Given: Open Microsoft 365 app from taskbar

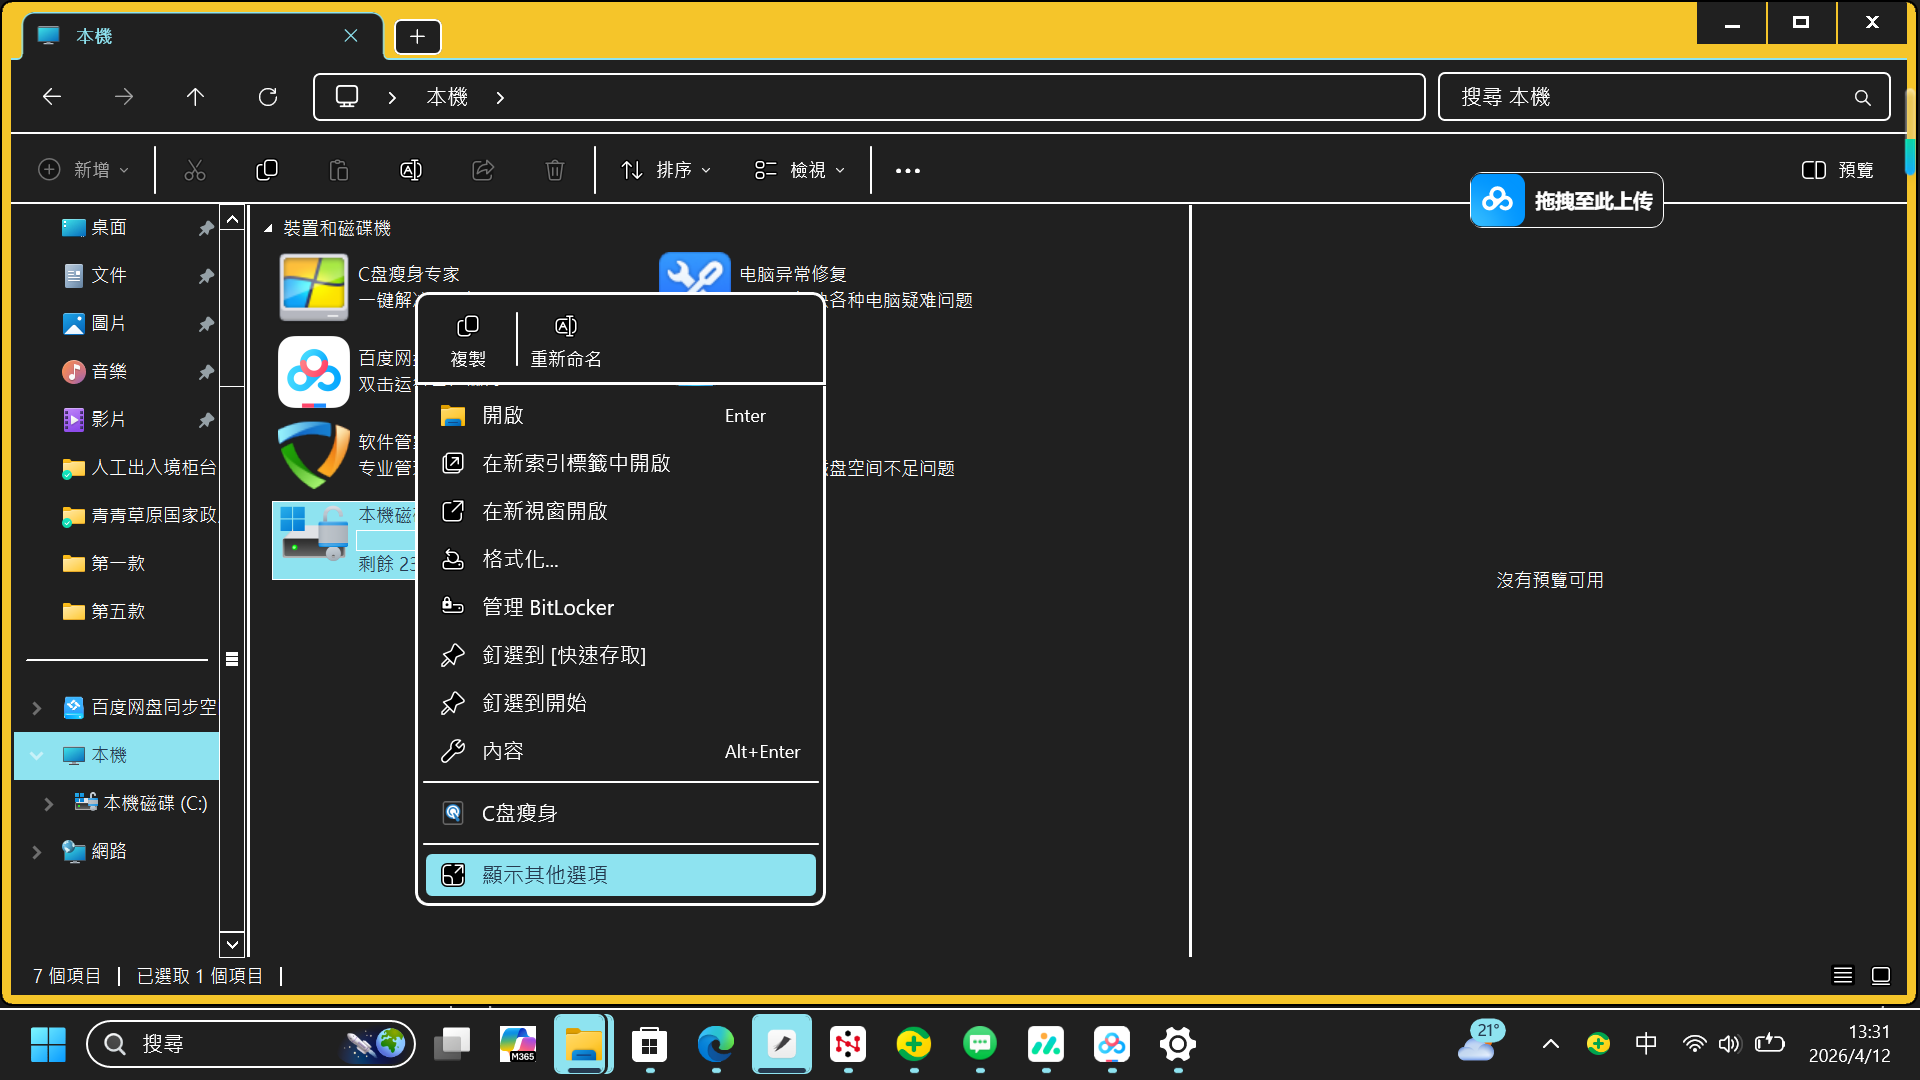Looking at the screenshot, I should click(518, 1044).
